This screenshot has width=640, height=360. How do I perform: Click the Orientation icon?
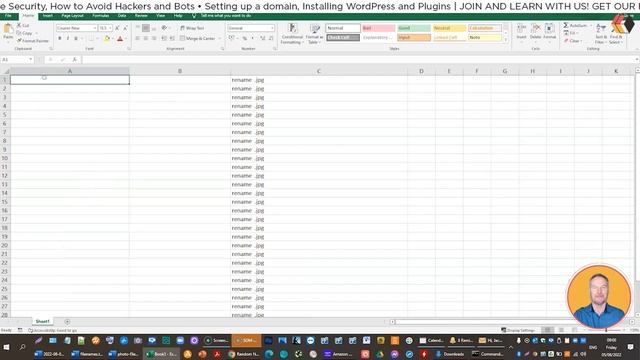point(164,28)
